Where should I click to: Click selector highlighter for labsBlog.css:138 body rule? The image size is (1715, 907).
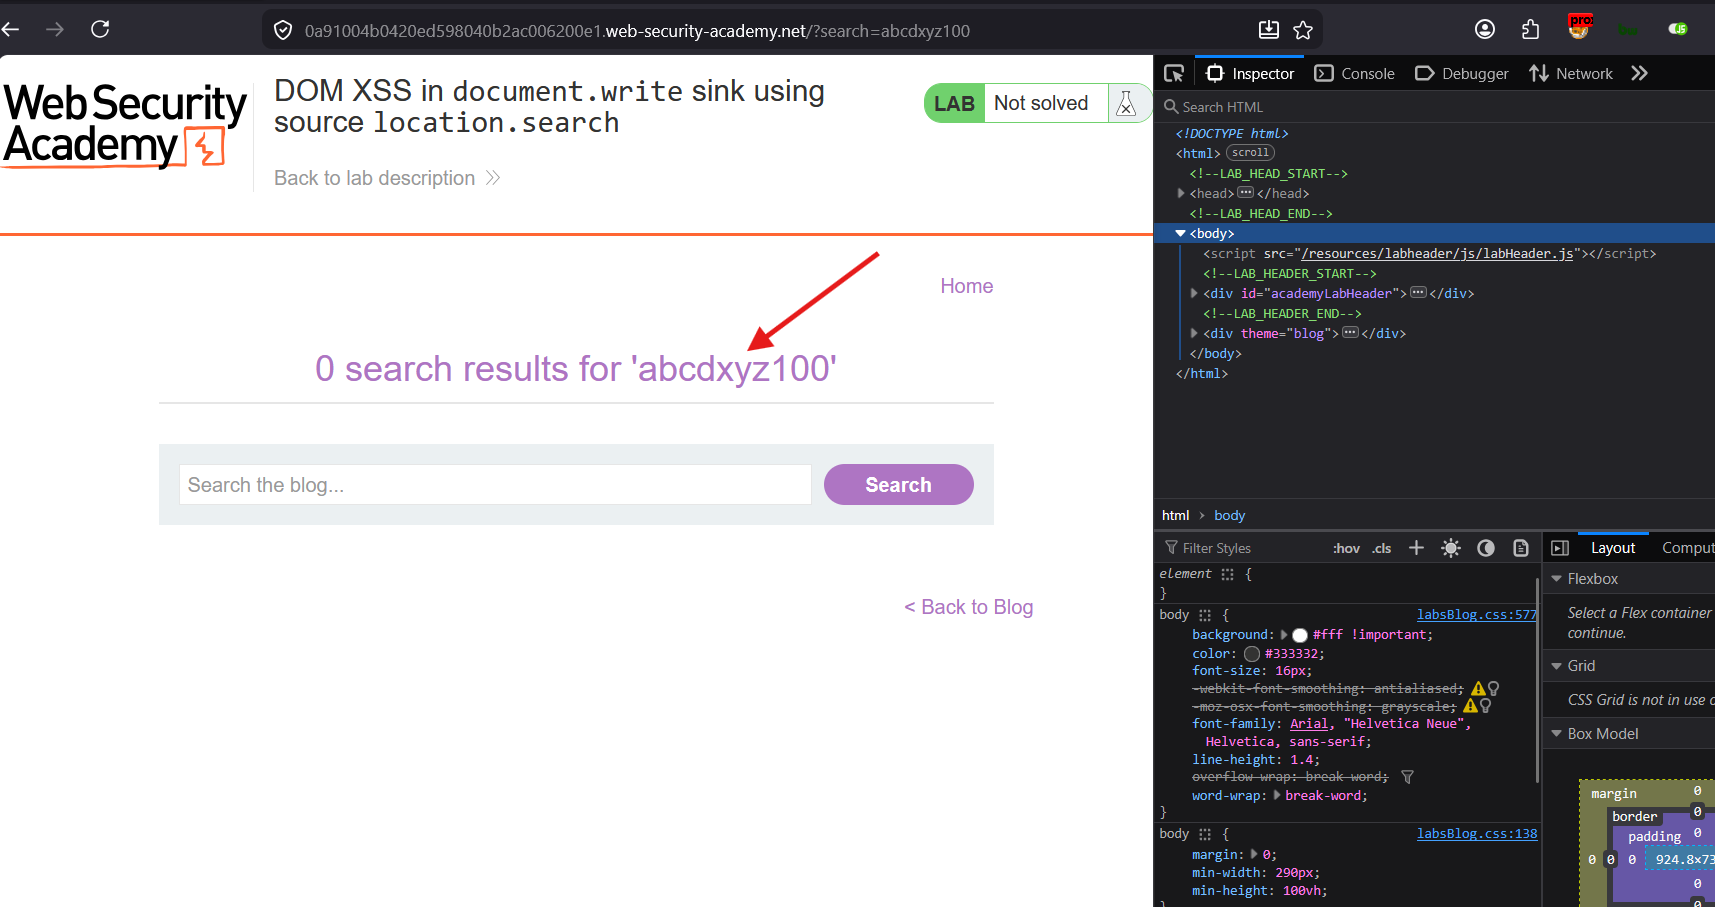tap(1205, 834)
